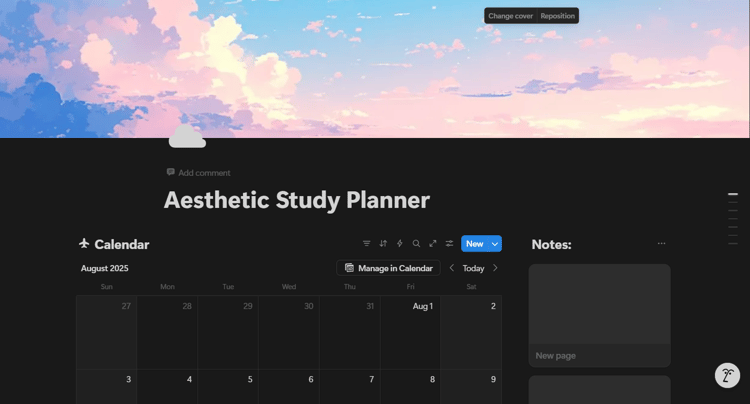
Task: Jump to Today in the calendar
Action: [x=473, y=268]
